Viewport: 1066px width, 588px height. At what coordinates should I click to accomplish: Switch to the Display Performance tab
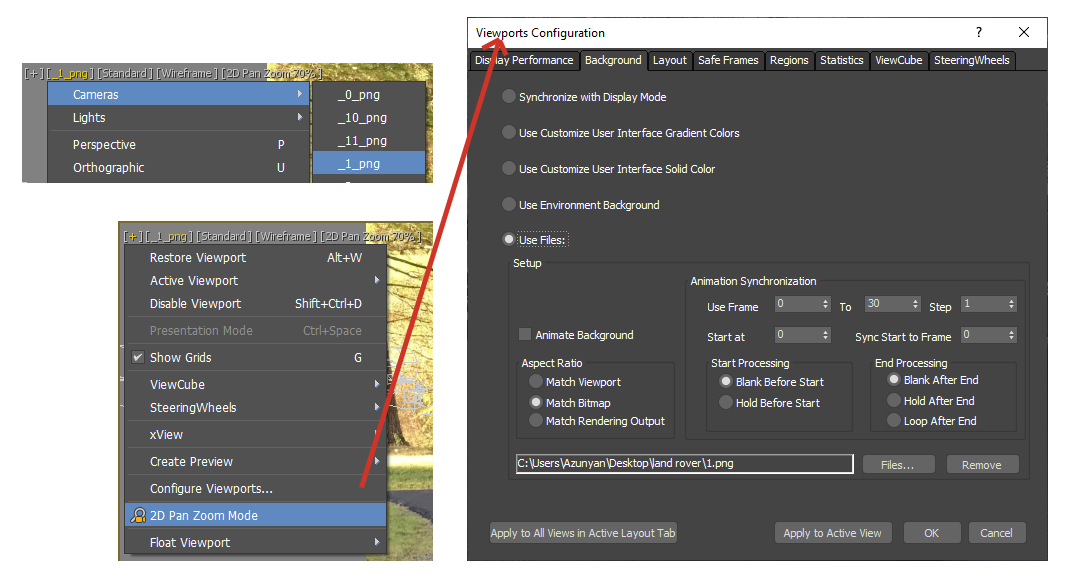coord(524,60)
